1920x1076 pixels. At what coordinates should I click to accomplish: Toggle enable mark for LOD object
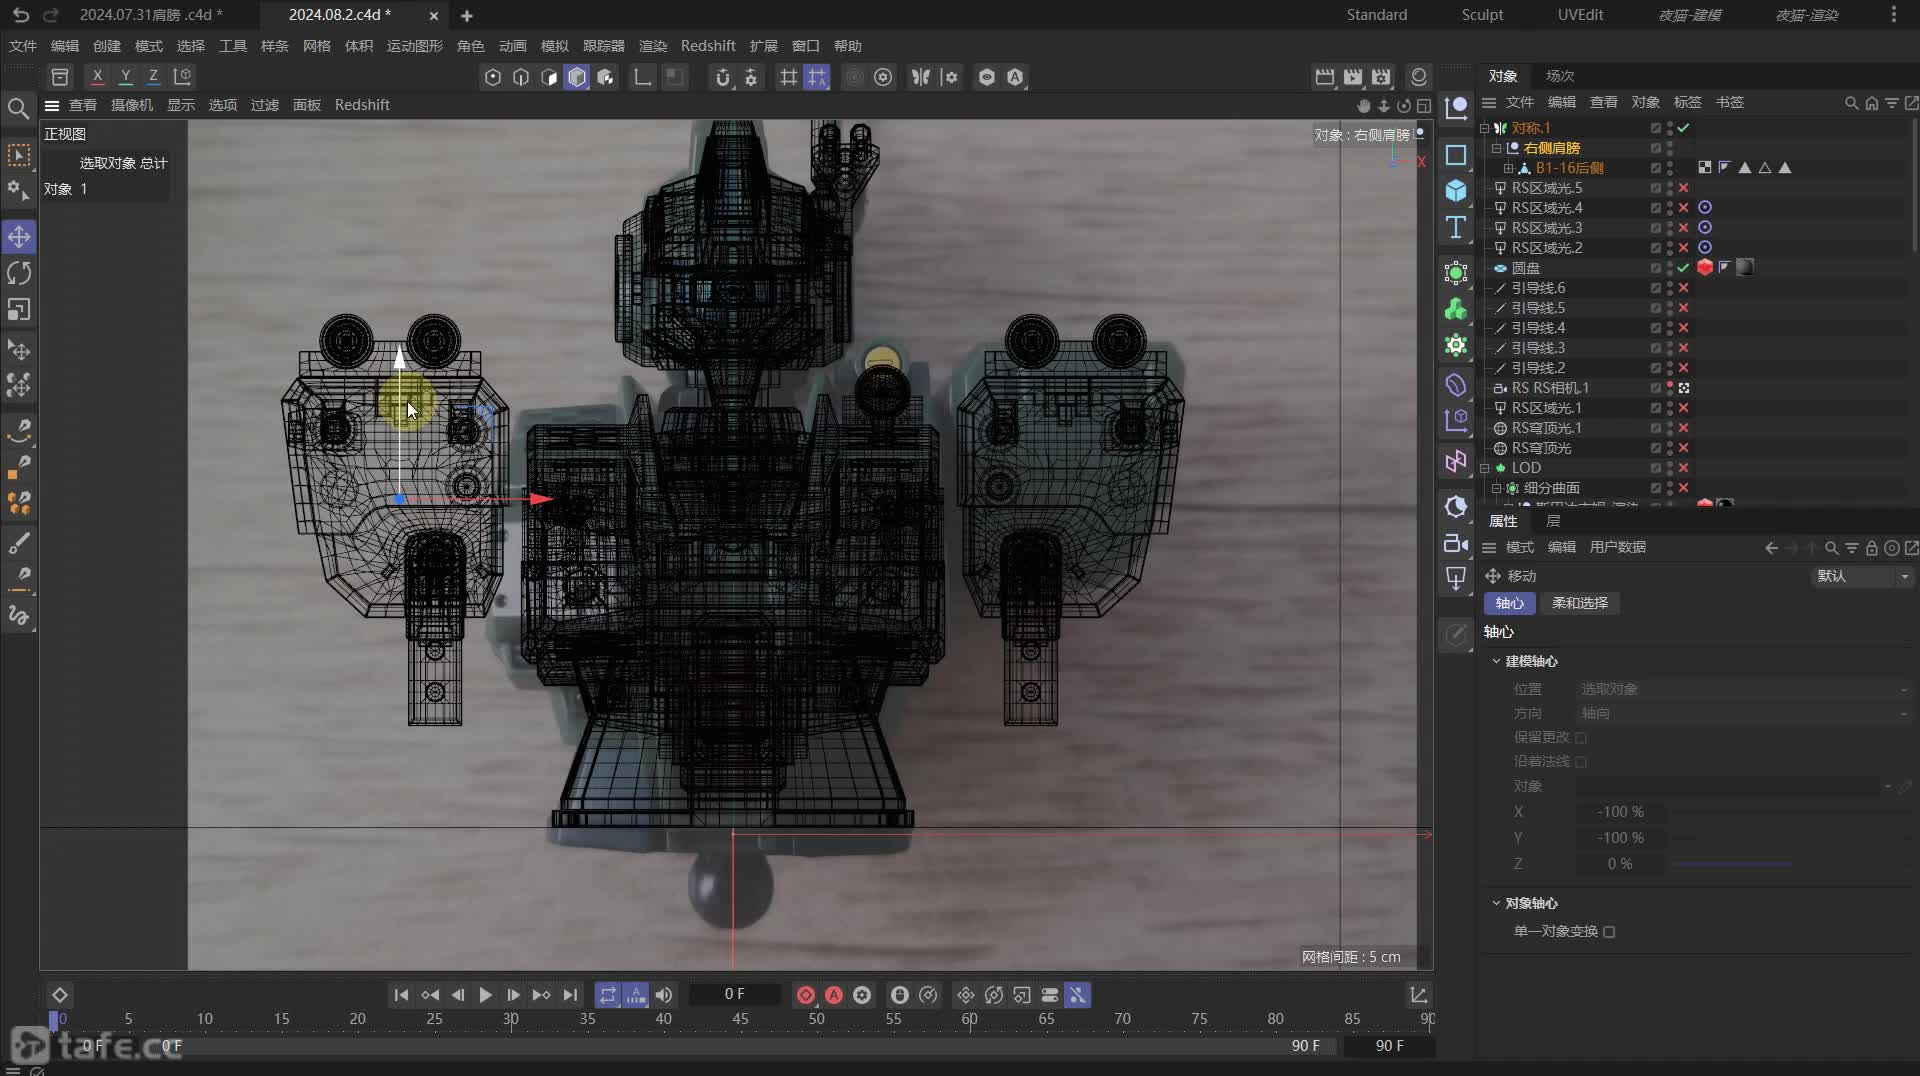click(1684, 468)
